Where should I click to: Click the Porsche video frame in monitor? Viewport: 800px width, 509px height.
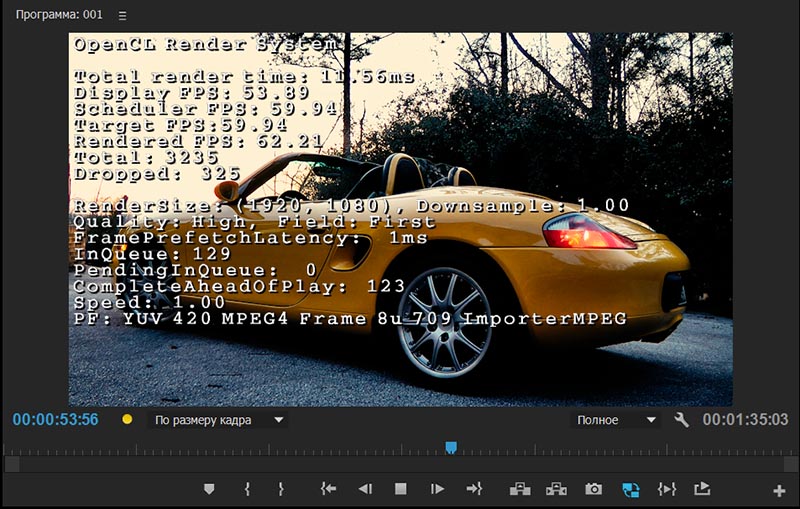click(401, 219)
